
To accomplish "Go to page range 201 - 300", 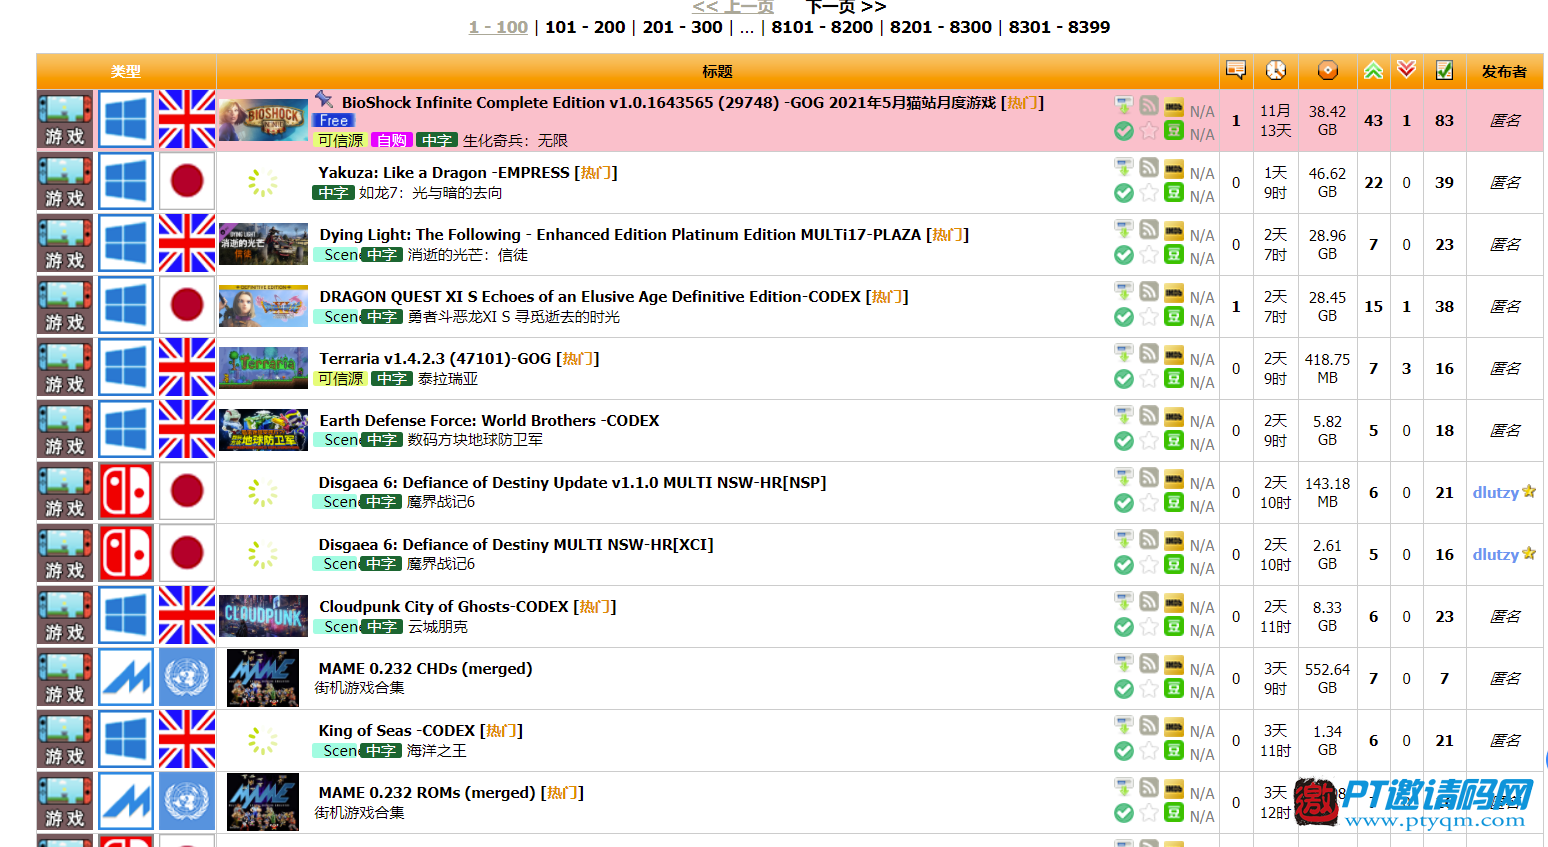I will [682, 27].
